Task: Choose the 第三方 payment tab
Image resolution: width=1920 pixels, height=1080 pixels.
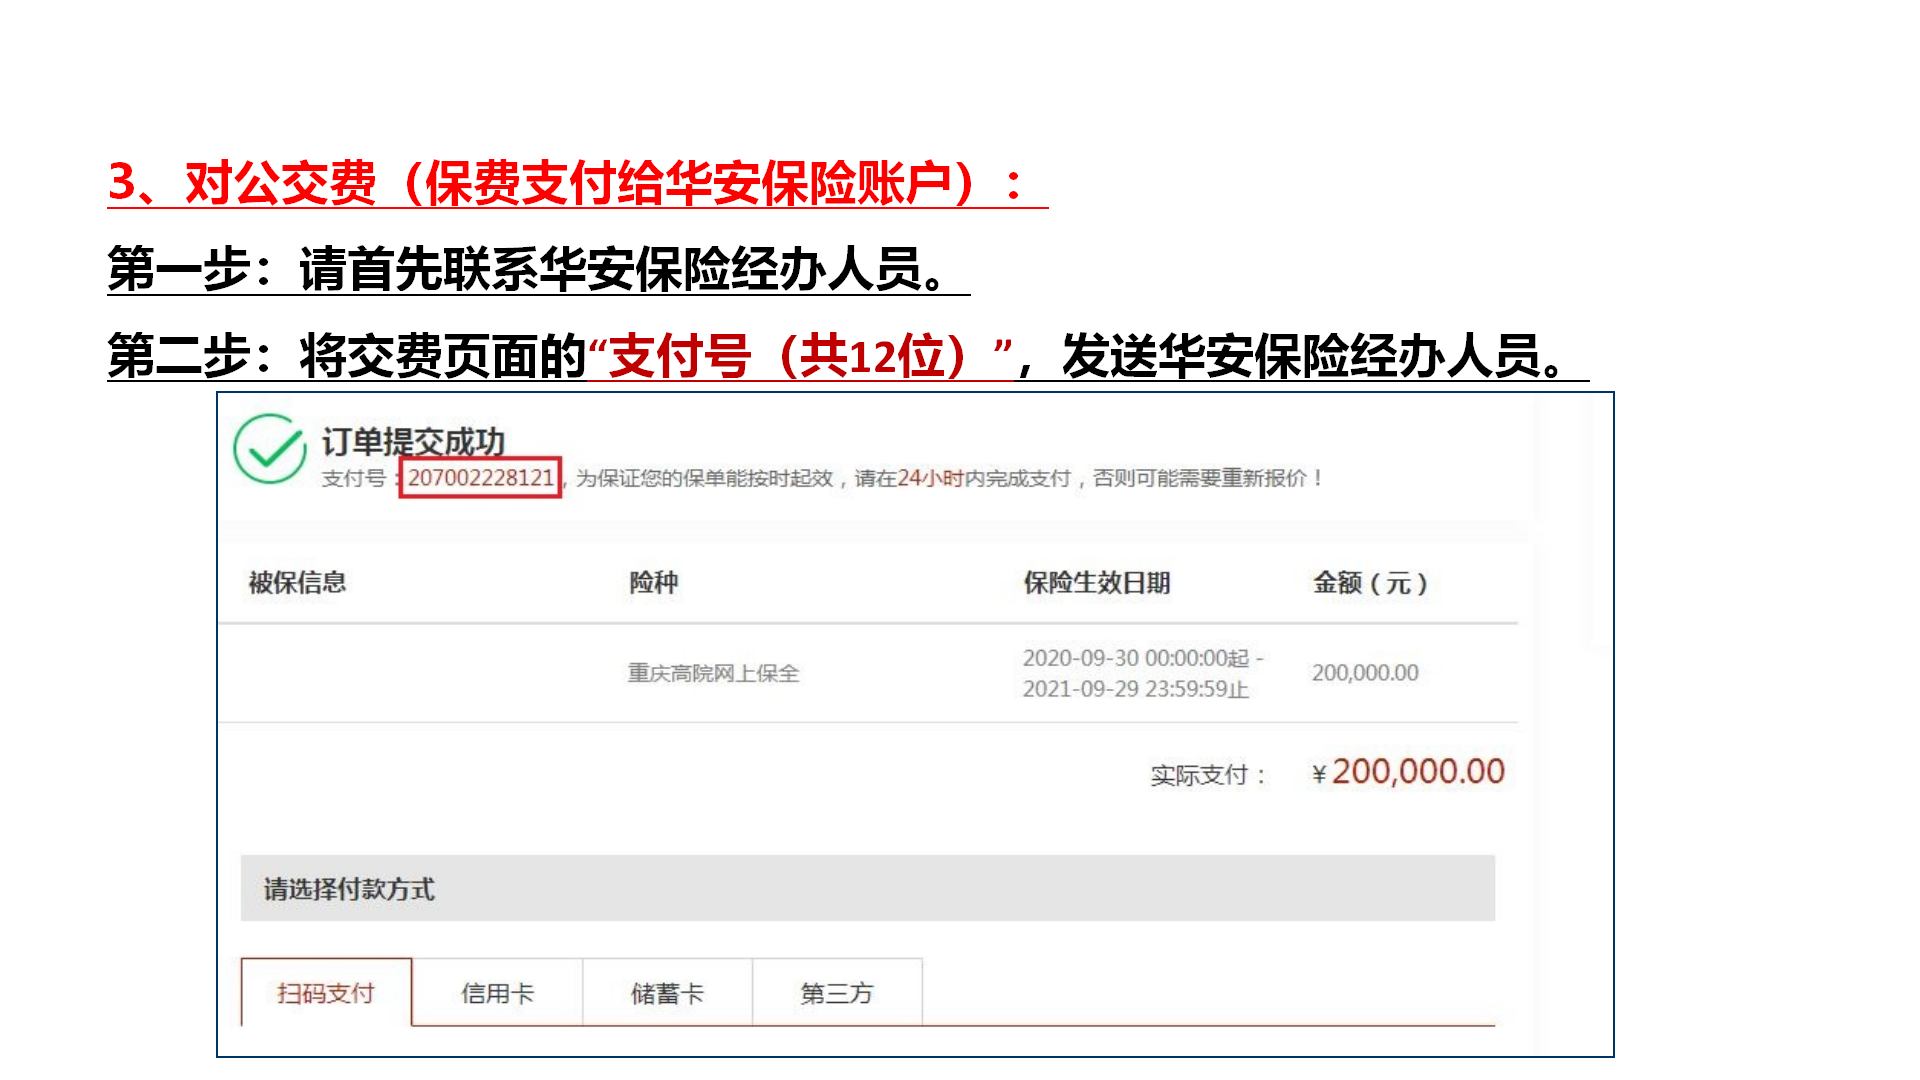Action: [x=837, y=993]
